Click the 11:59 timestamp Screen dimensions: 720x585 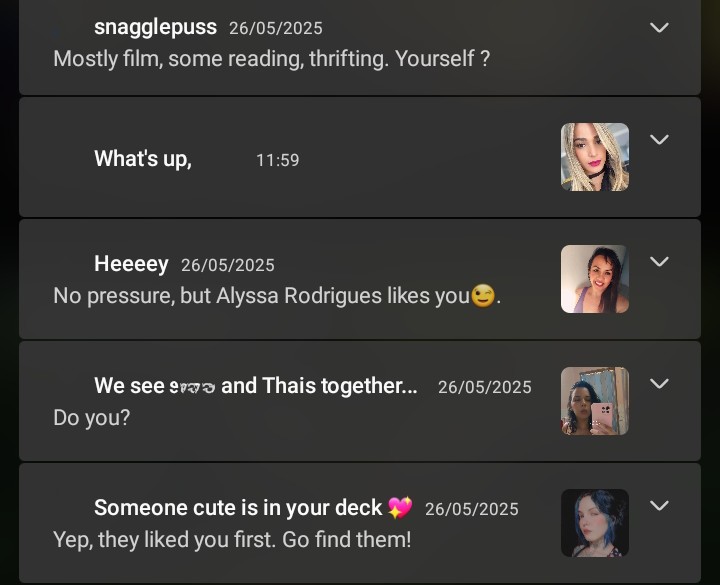tap(277, 160)
